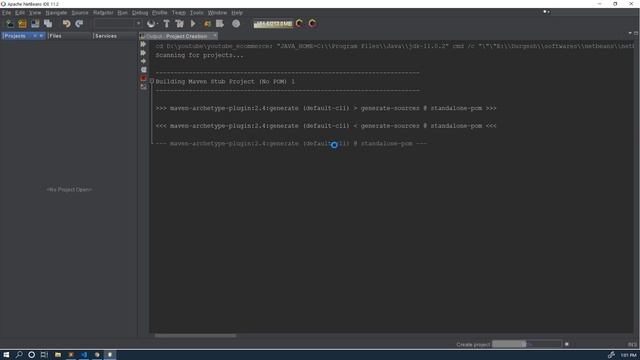Image resolution: width=640 pixels, height=360 pixels.
Task: Stop the build with red stop icon
Action: click(x=143, y=78)
